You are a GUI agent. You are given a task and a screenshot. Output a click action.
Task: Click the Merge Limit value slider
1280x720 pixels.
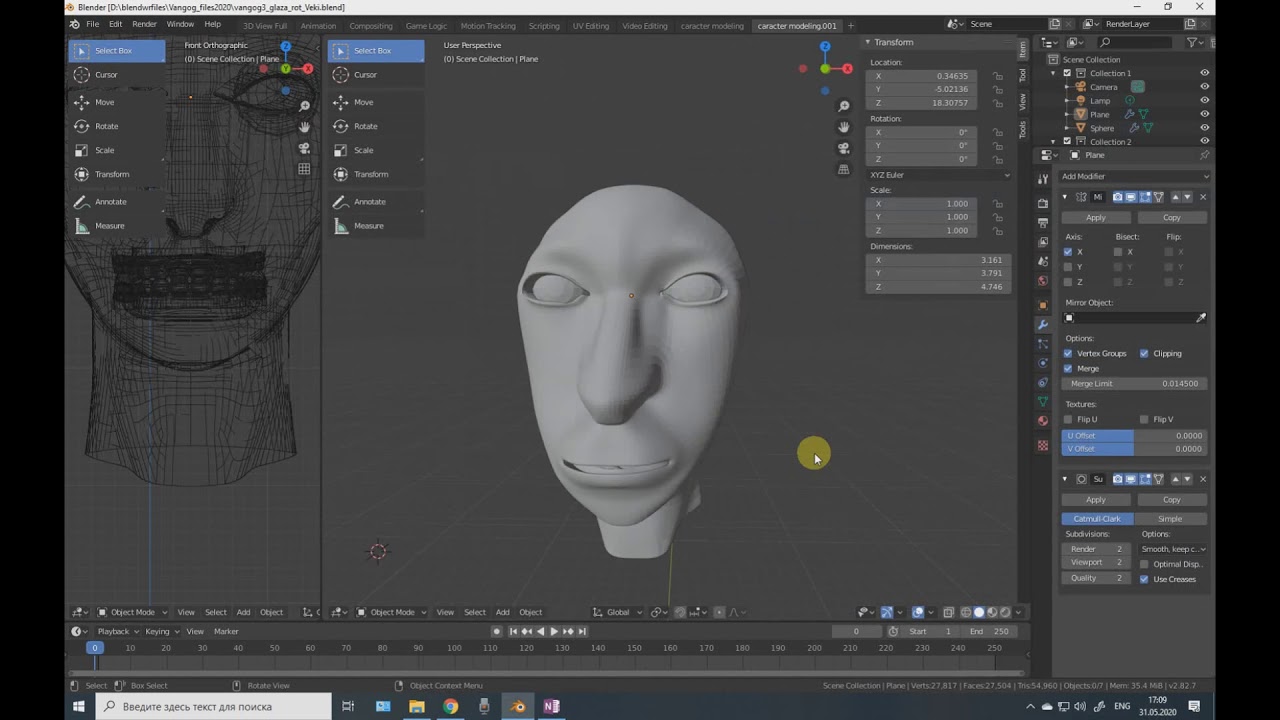click(1134, 384)
